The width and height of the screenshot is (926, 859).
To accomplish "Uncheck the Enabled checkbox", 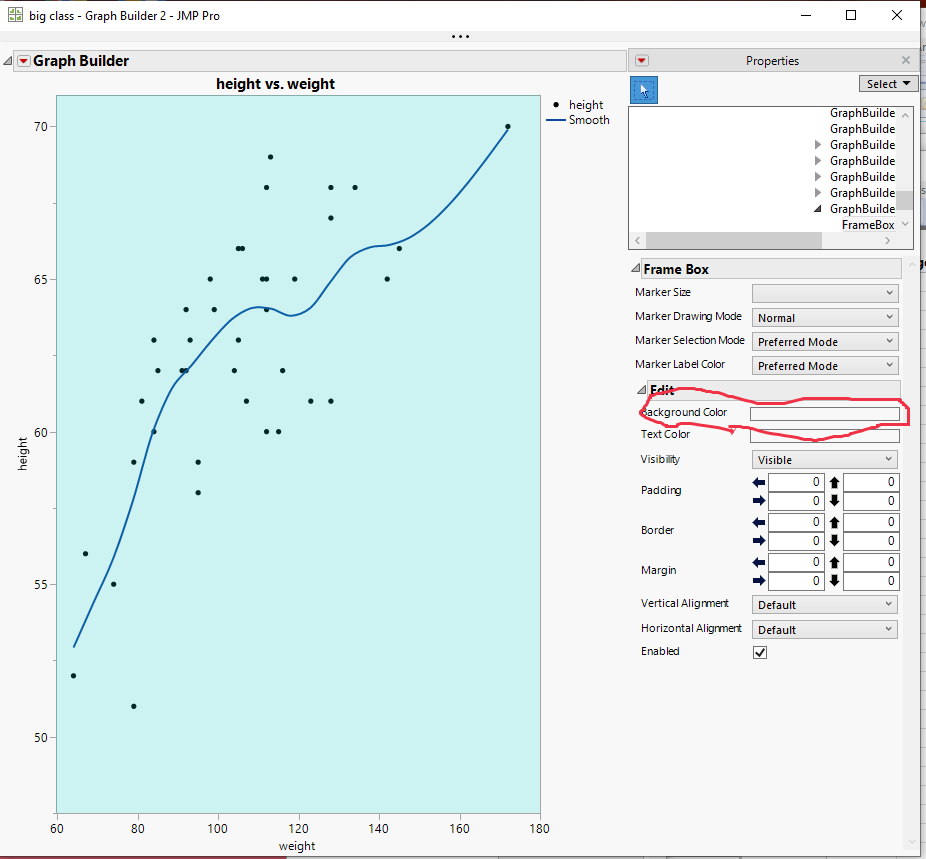I will tap(760, 652).
